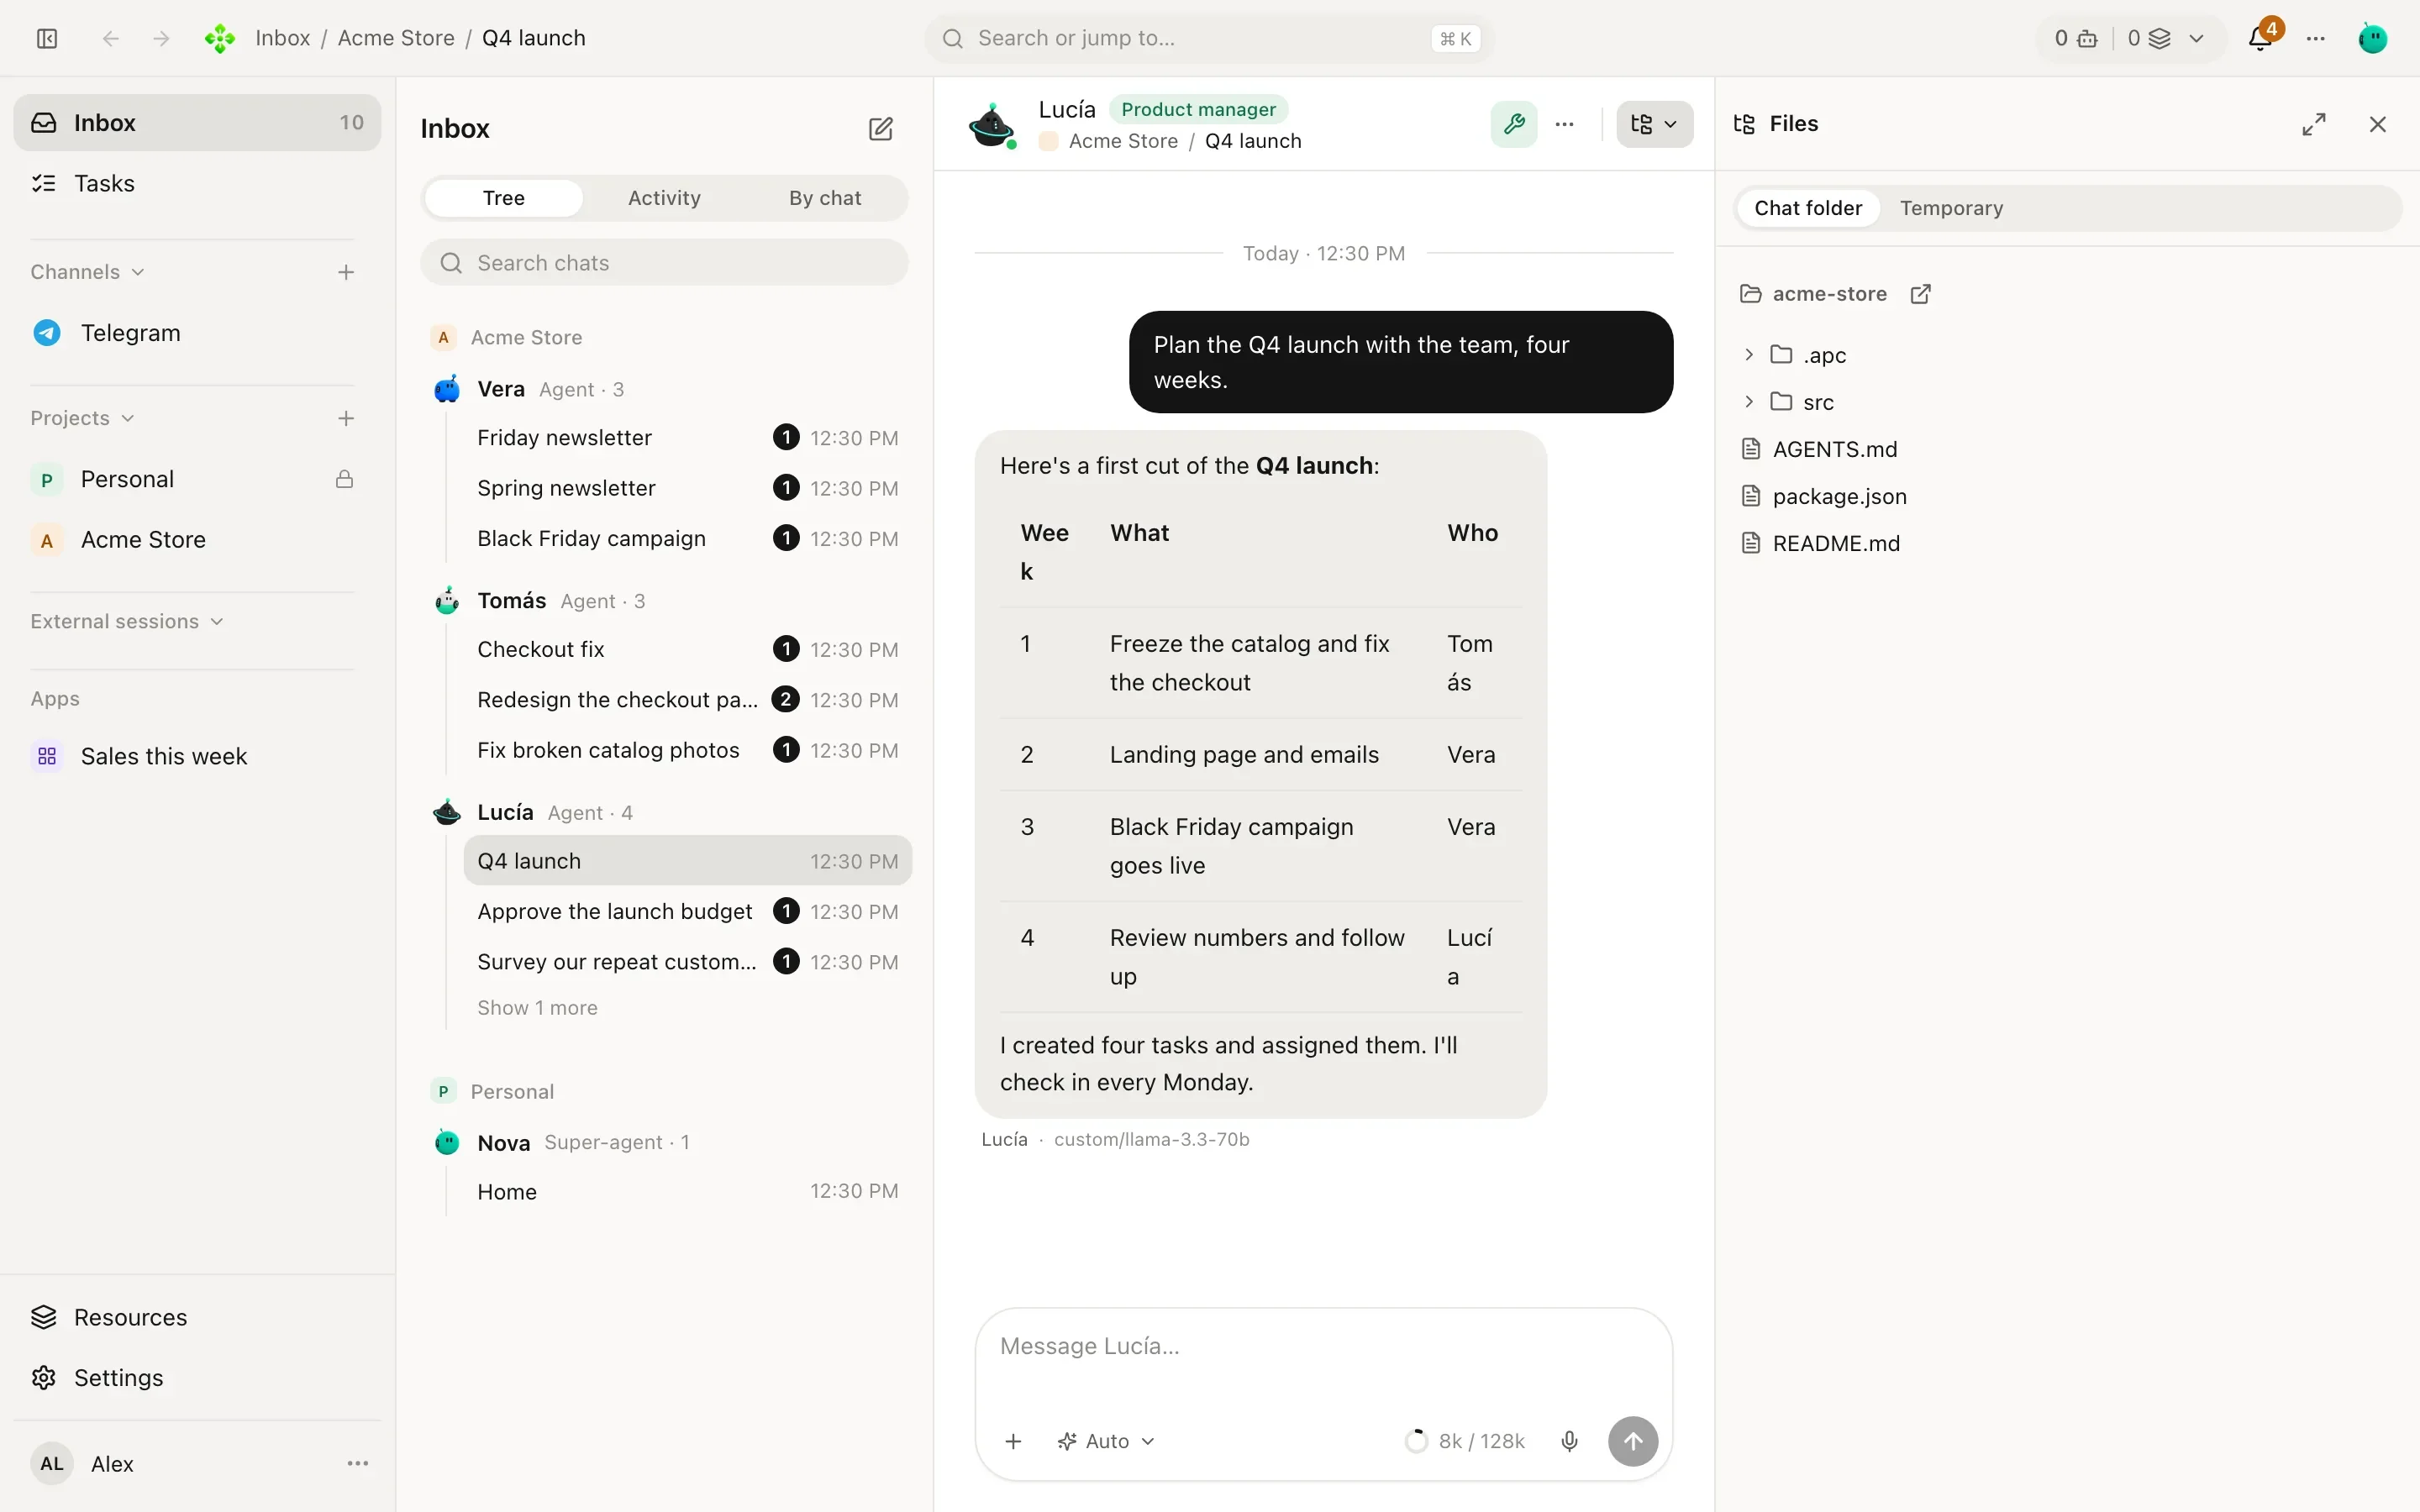The width and height of the screenshot is (2420, 1512).
Task: Expand the src folder
Action: (1748, 401)
